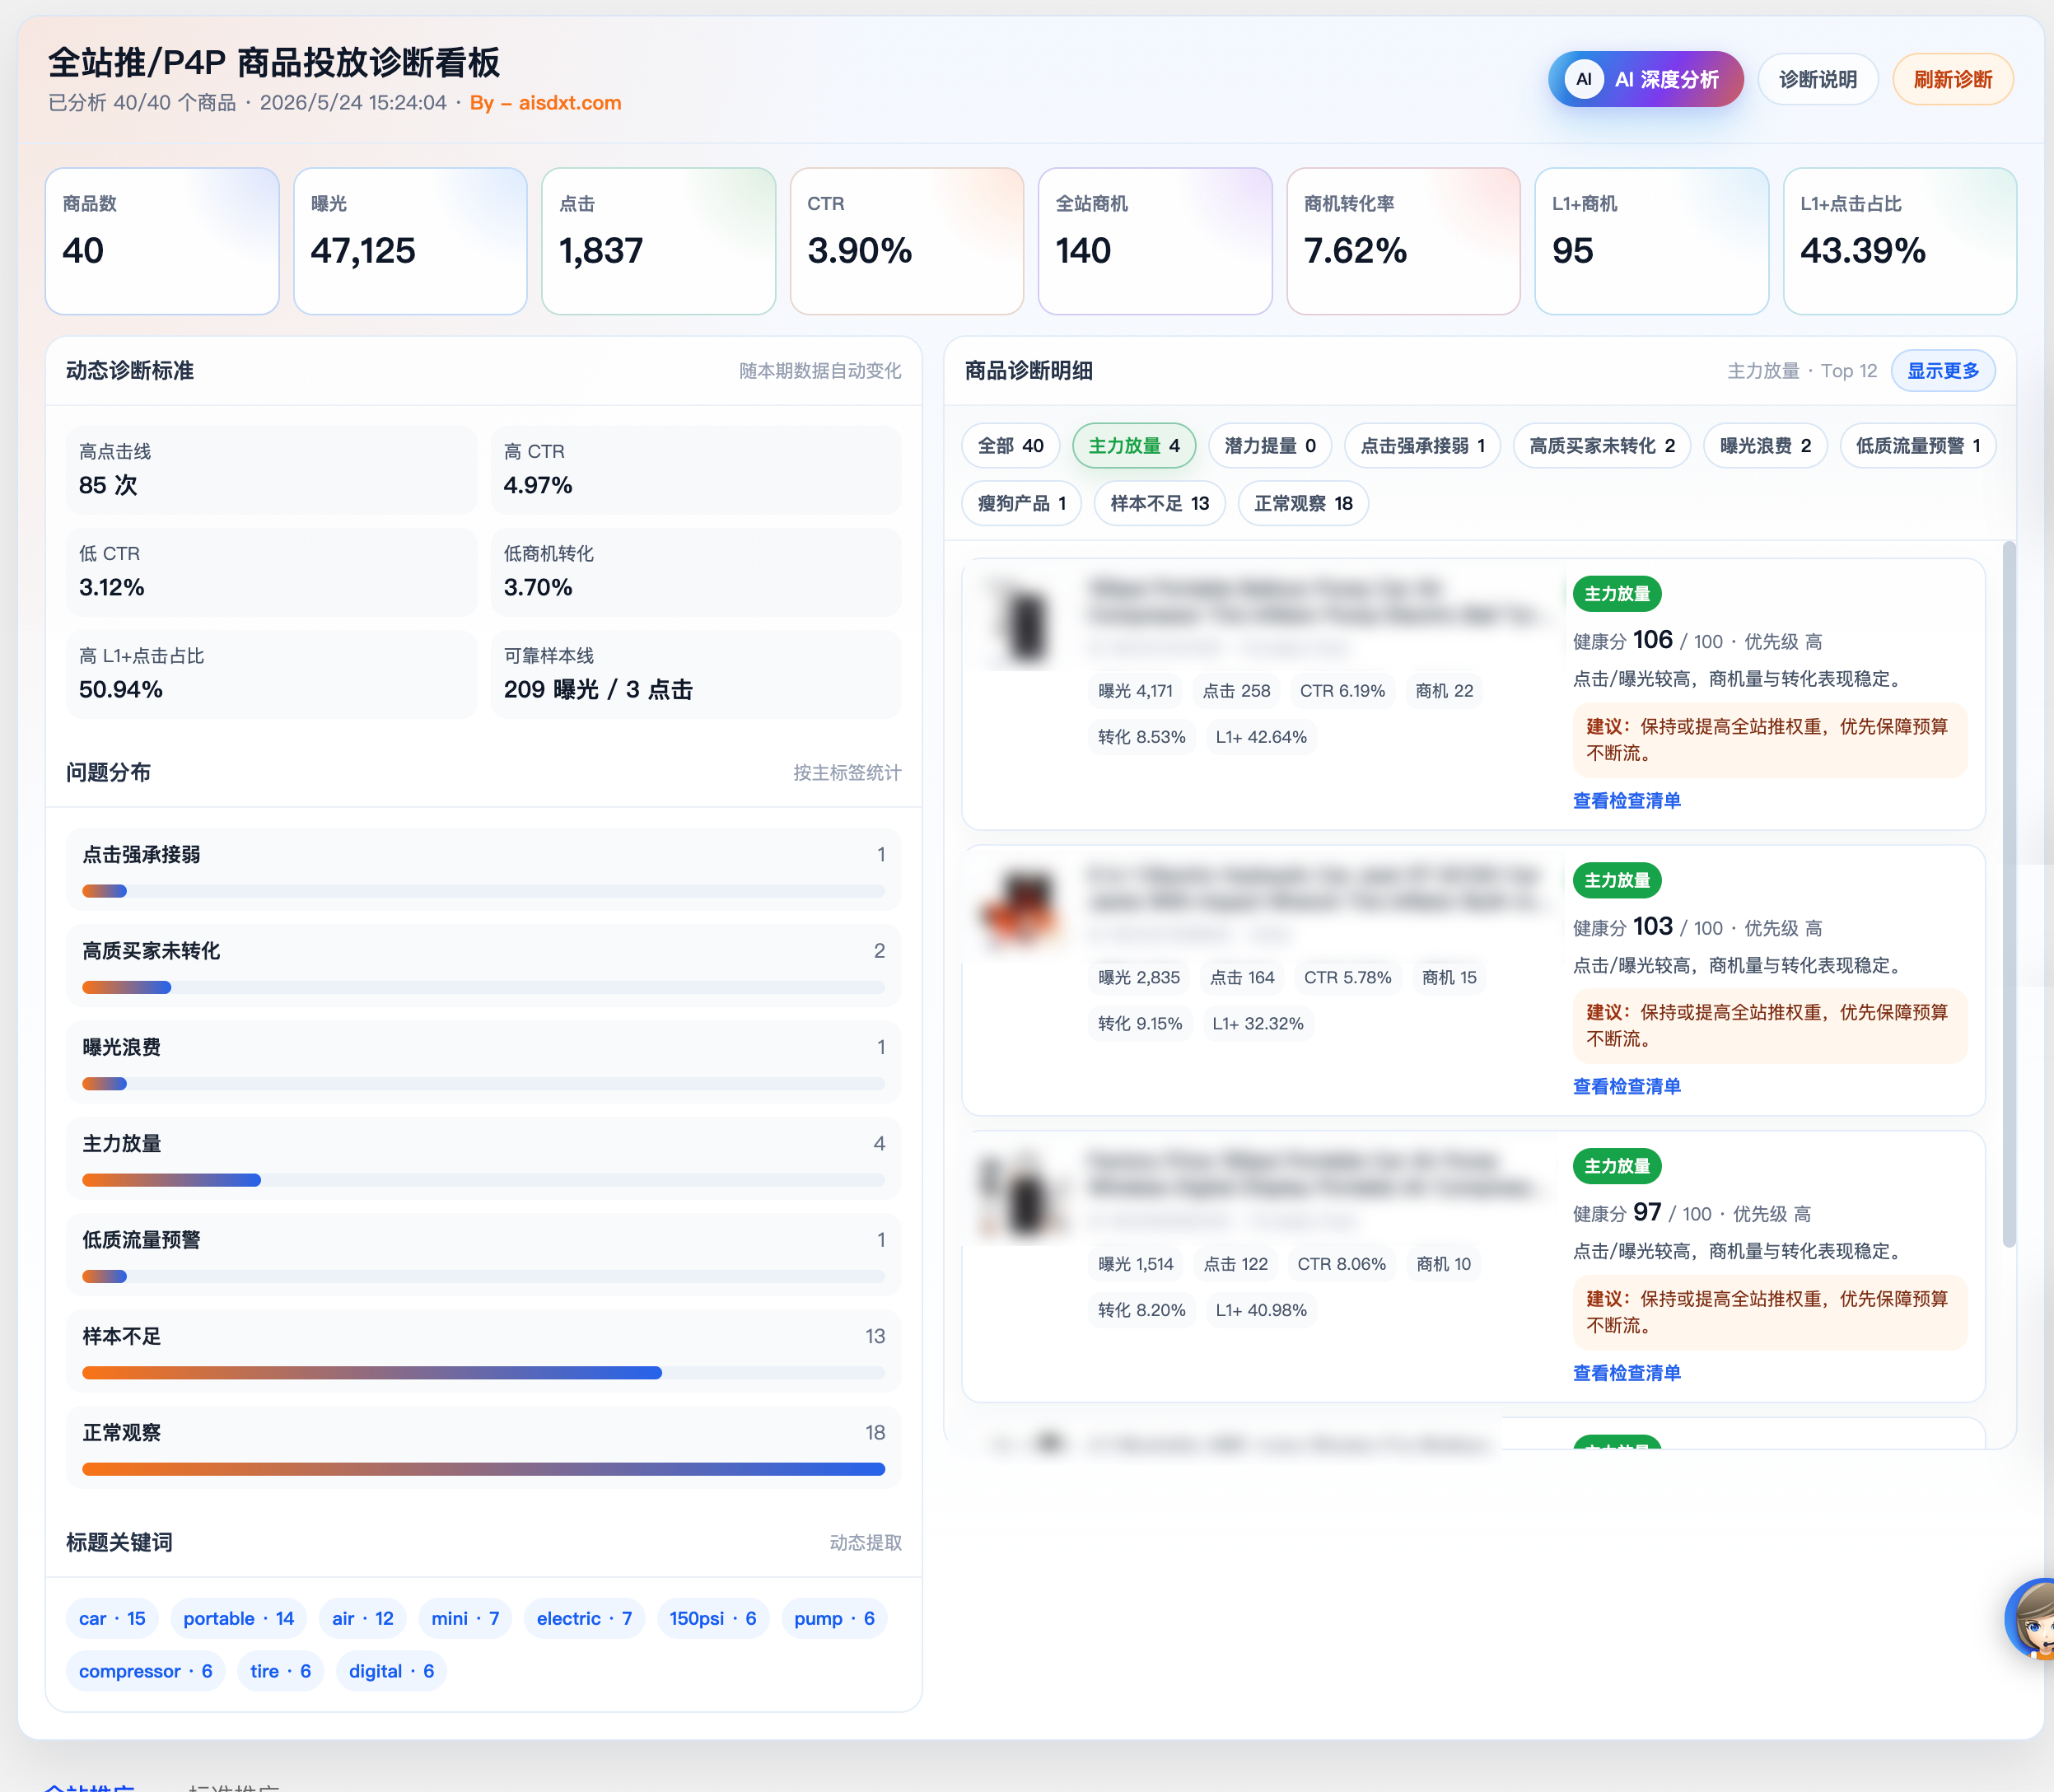
Task: Open second product thumbnail image
Action: [x=1022, y=909]
